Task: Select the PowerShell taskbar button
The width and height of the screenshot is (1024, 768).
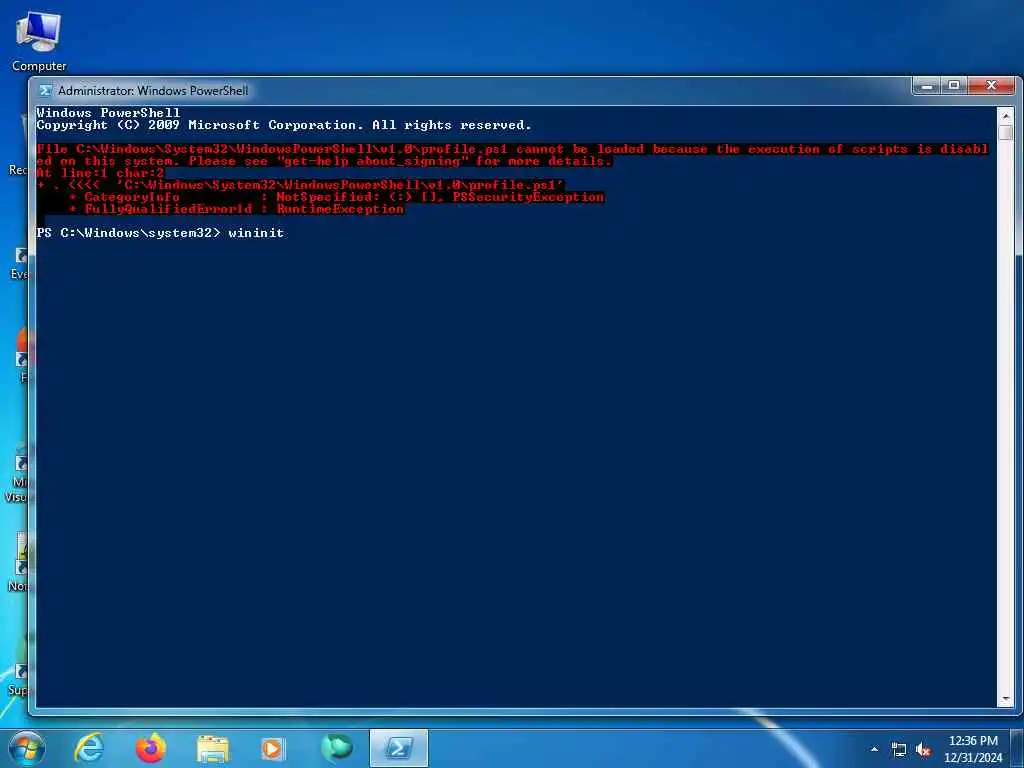Action: coord(398,748)
